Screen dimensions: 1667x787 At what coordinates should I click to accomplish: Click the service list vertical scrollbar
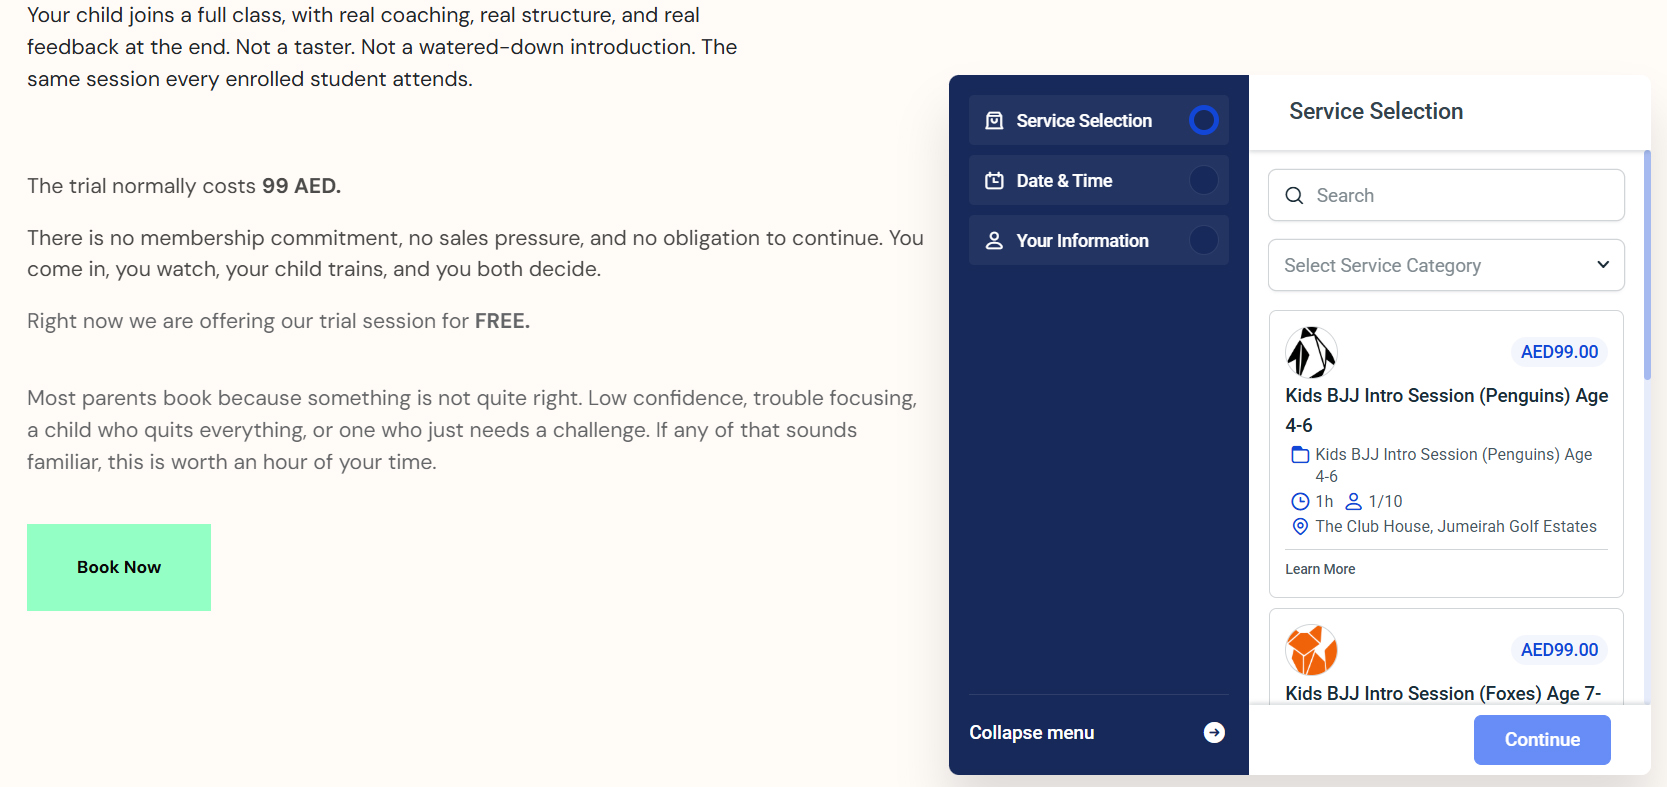1647,265
